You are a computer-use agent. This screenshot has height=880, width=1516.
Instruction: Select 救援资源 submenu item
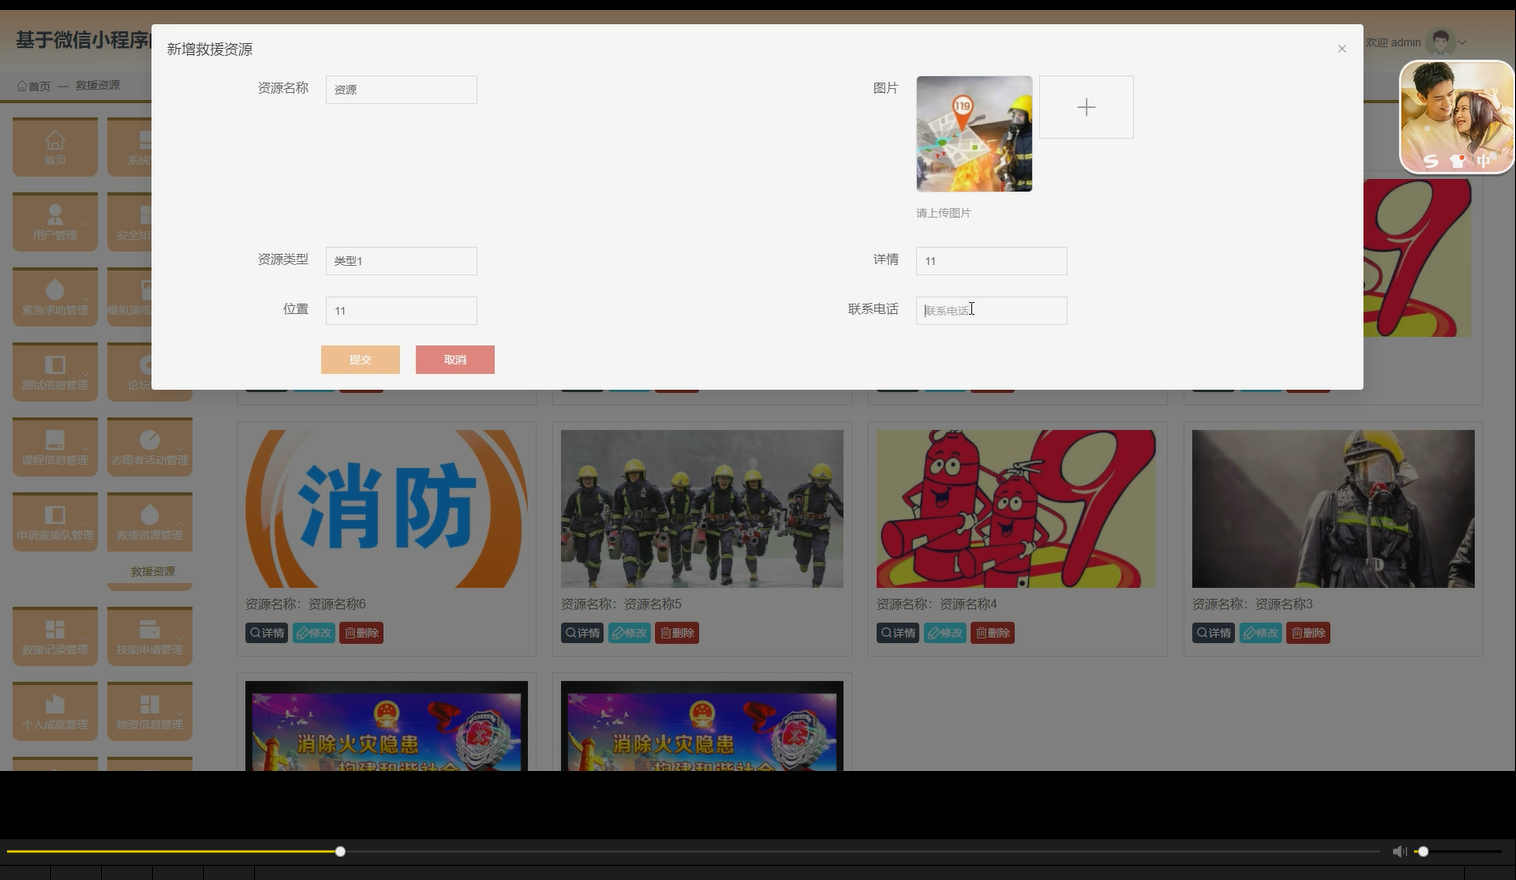pyautogui.click(x=150, y=571)
